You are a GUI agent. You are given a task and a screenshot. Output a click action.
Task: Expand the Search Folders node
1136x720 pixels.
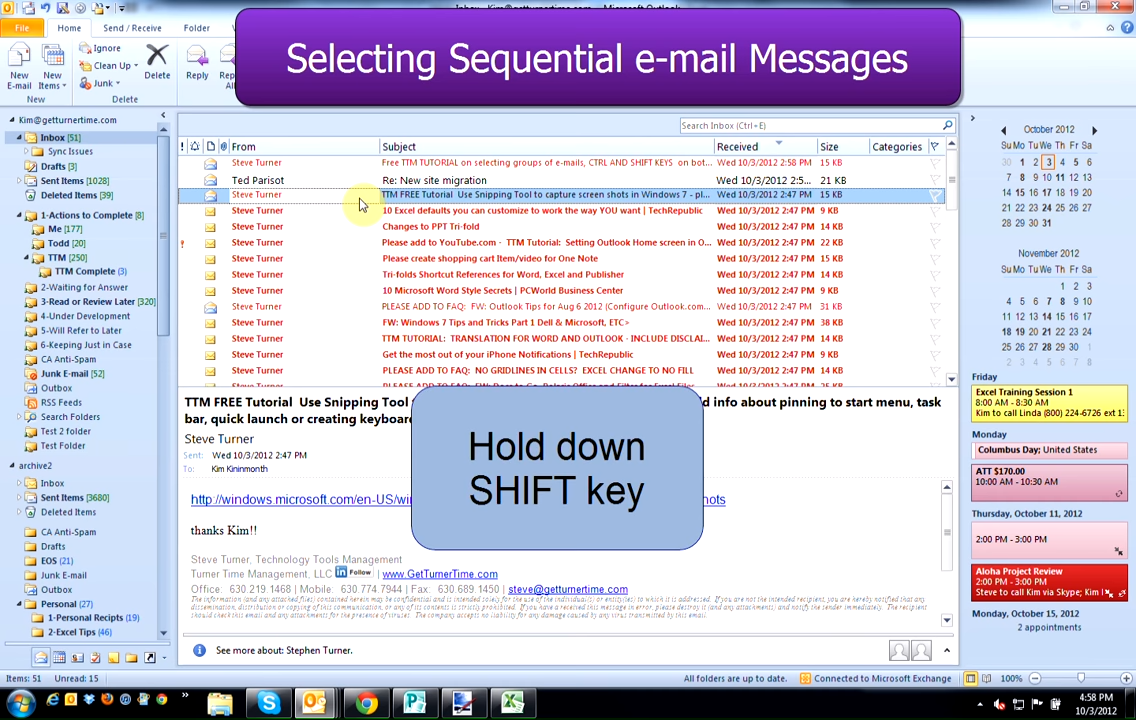pos(19,416)
